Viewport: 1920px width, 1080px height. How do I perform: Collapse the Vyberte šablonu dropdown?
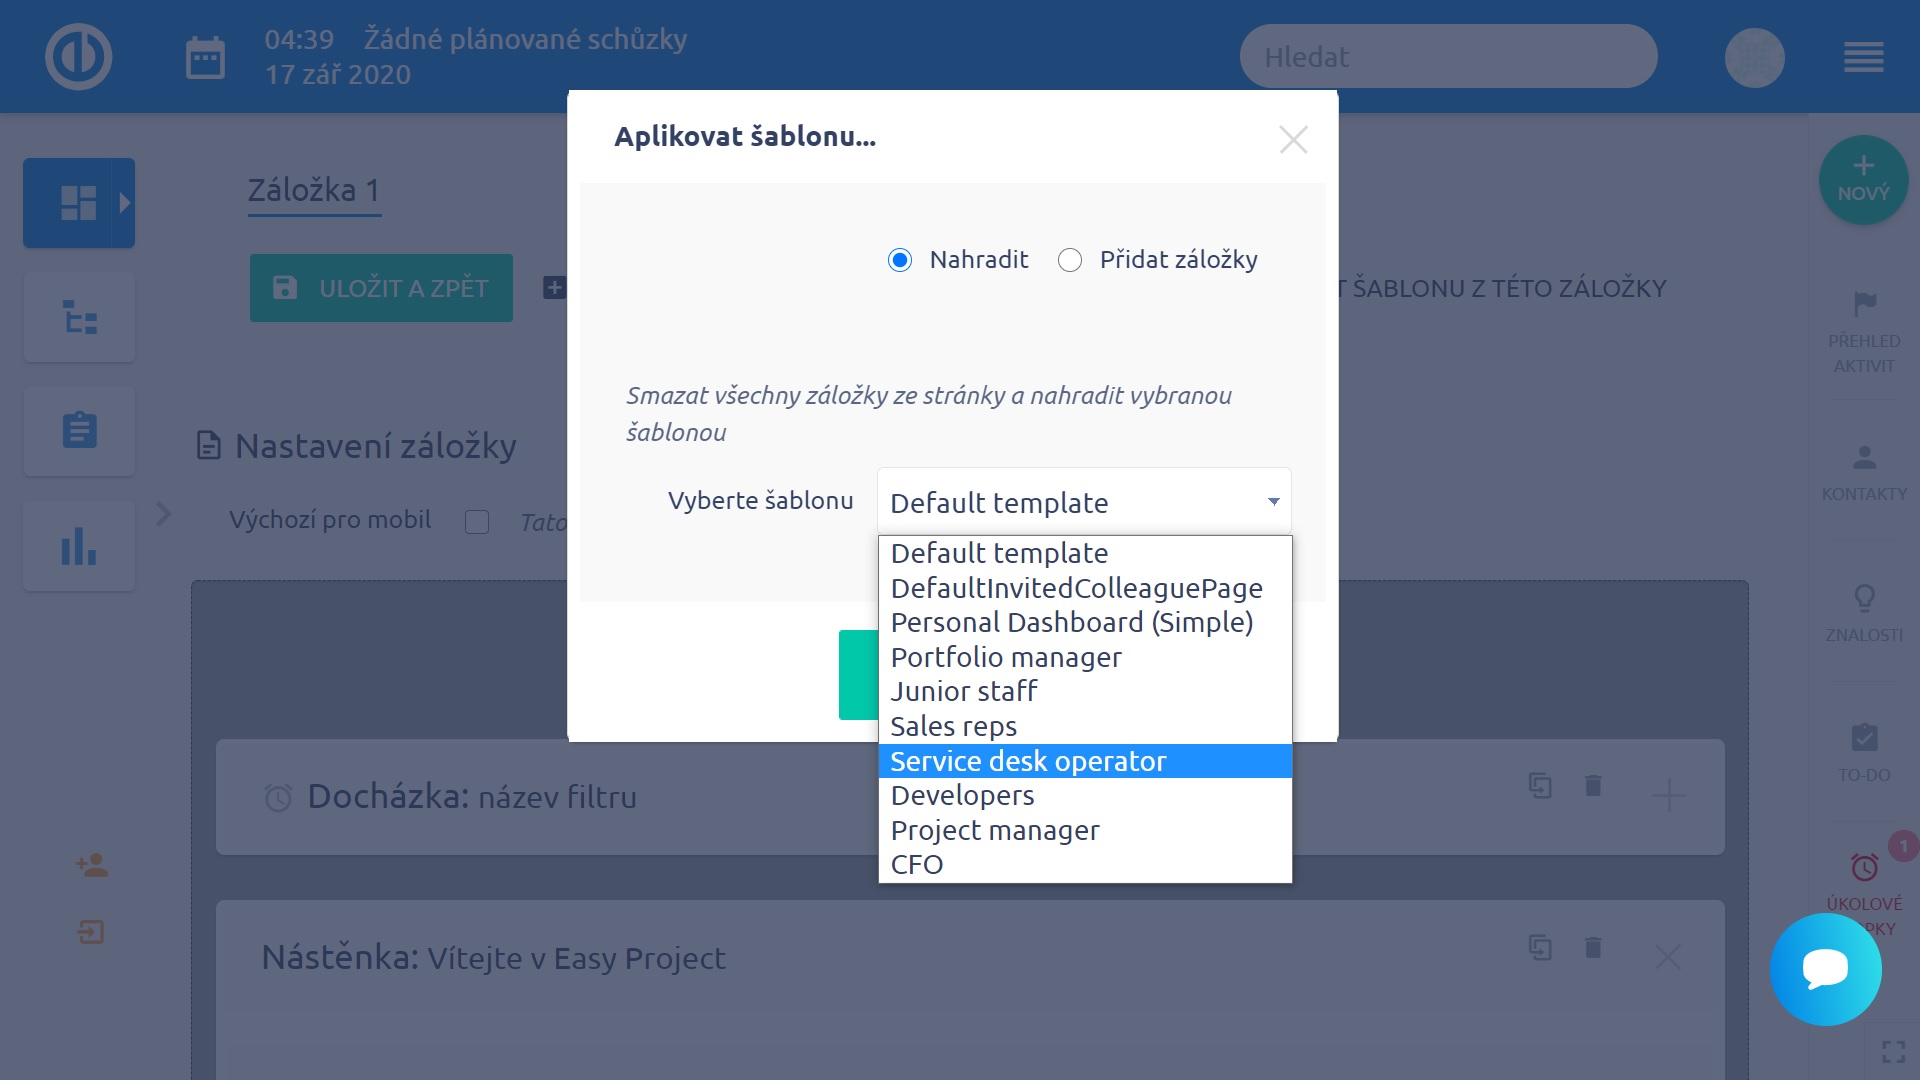coord(1084,502)
